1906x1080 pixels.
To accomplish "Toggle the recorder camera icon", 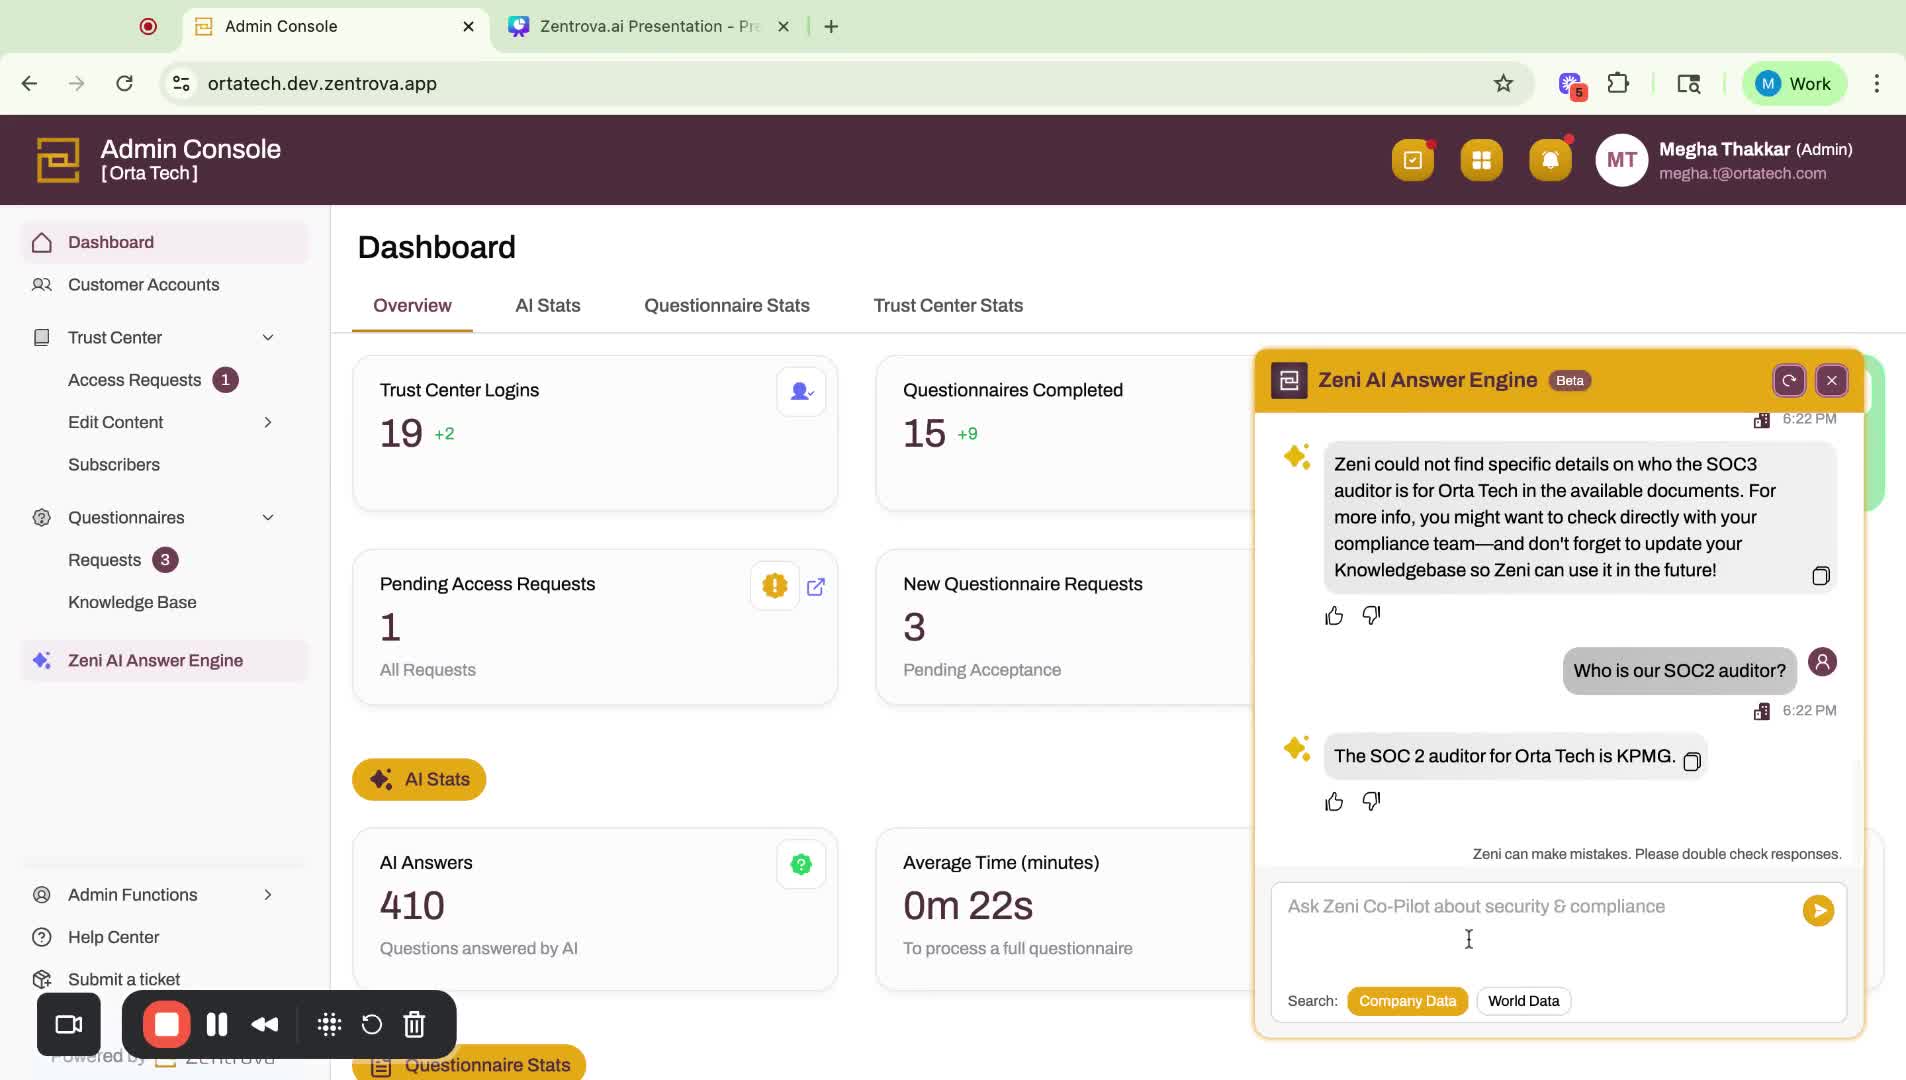I will (69, 1024).
